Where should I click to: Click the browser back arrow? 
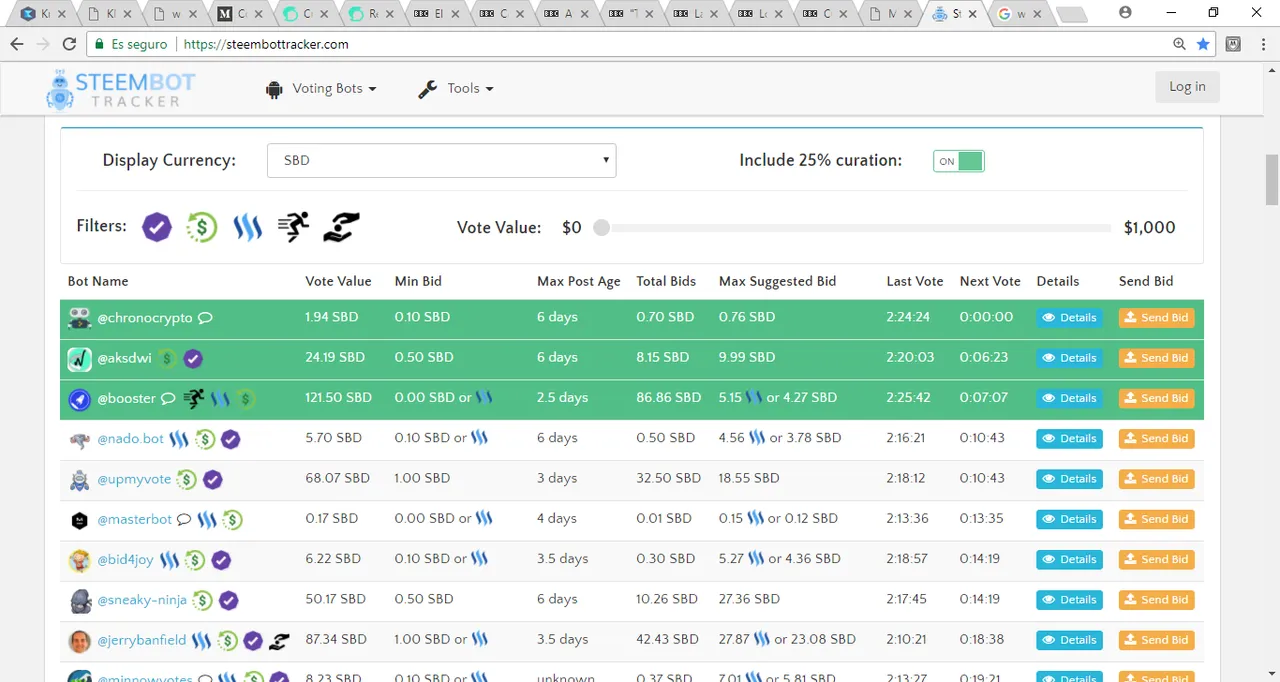pyautogui.click(x=17, y=44)
